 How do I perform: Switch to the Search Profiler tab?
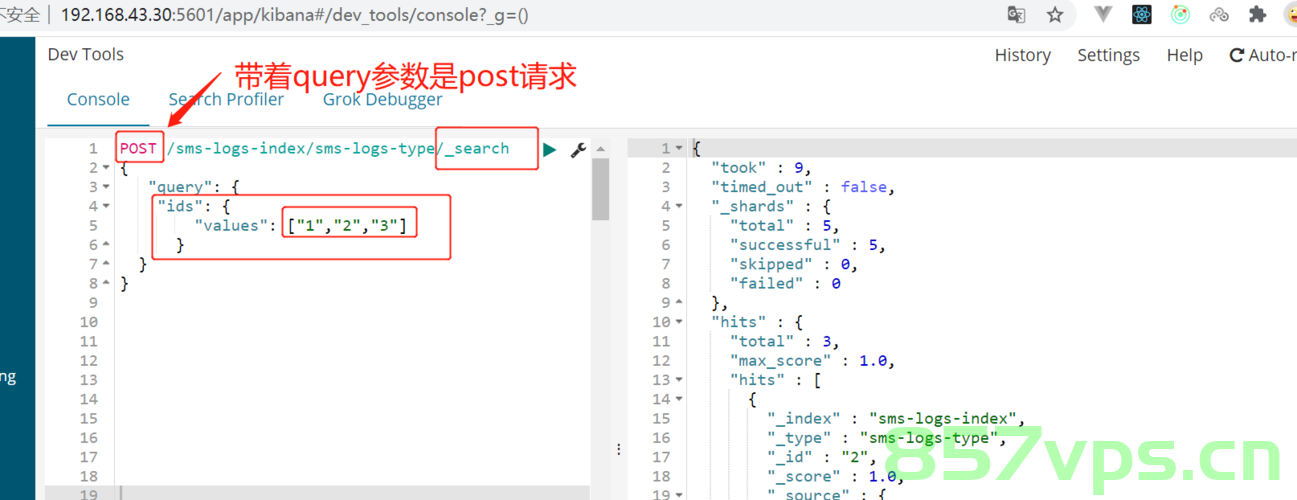pyautogui.click(x=226, y=99)
